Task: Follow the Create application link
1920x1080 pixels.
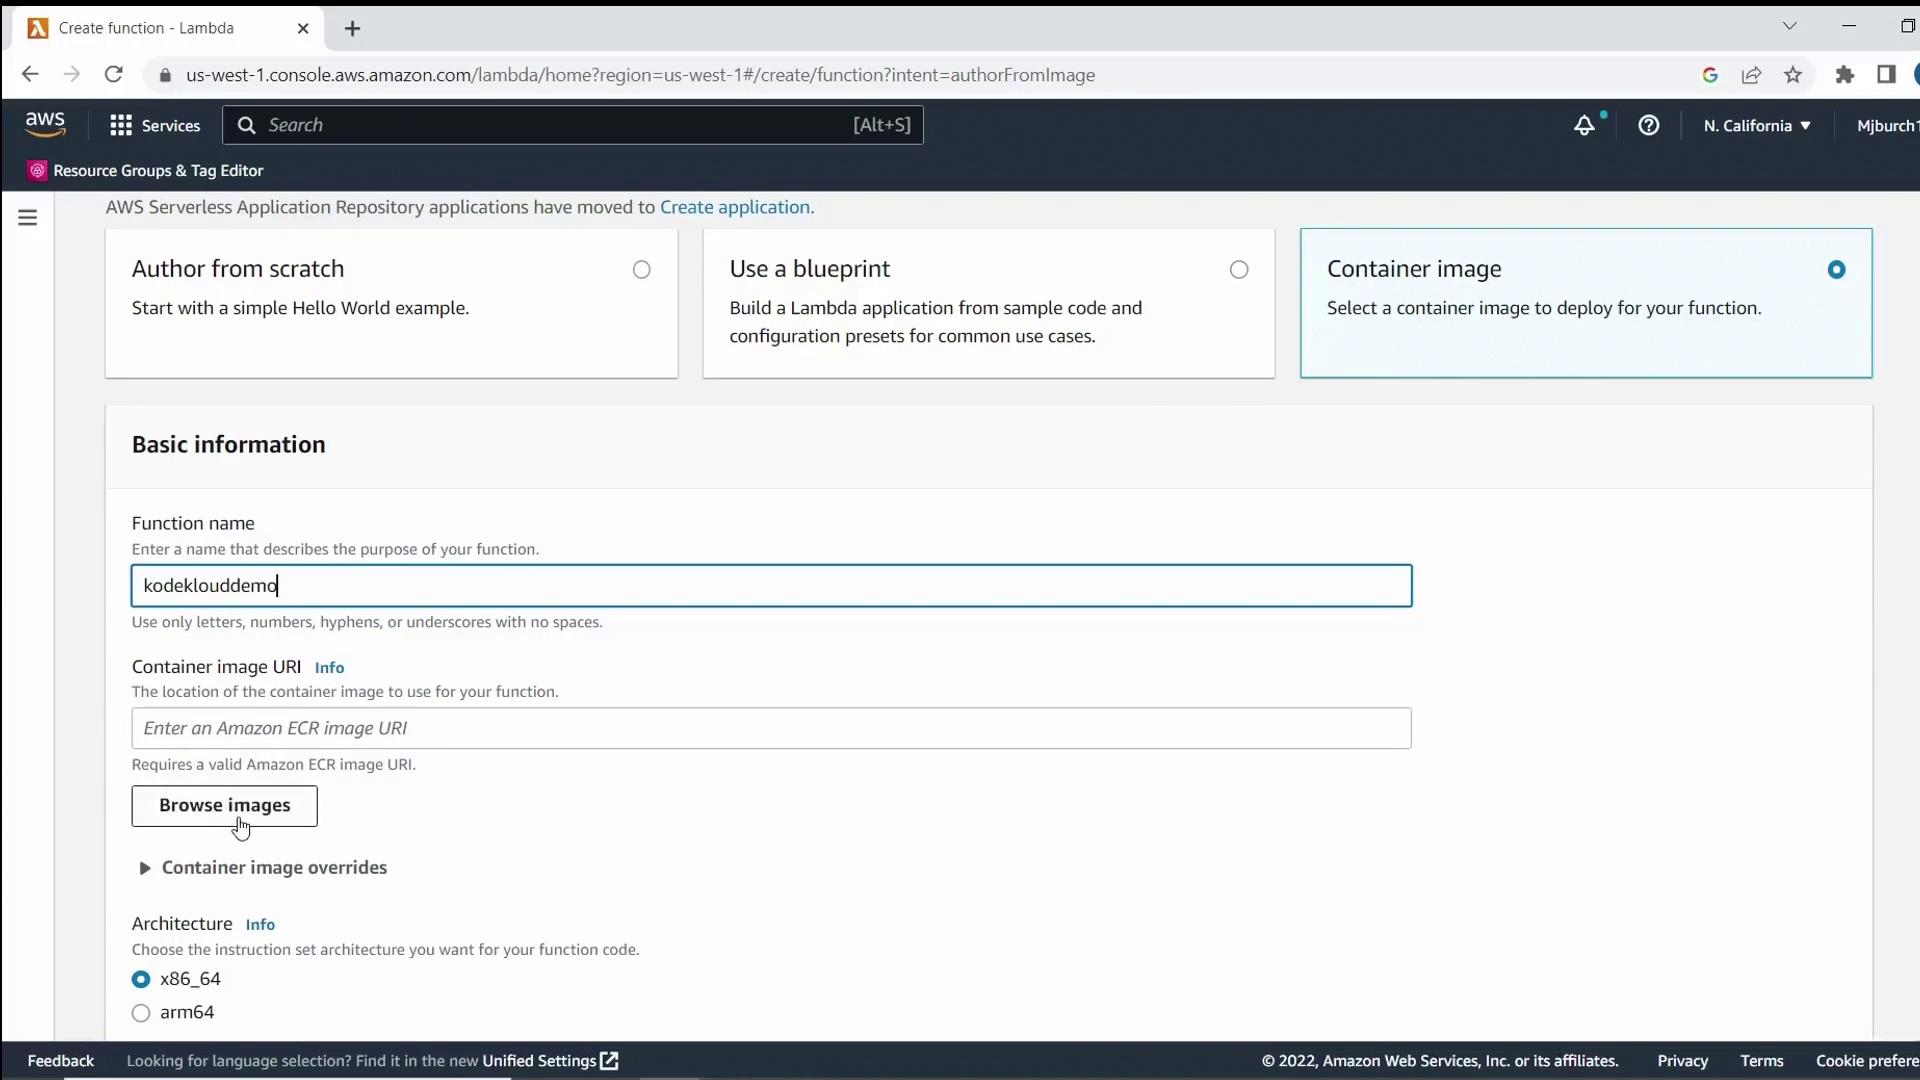Action: (735, 207)
